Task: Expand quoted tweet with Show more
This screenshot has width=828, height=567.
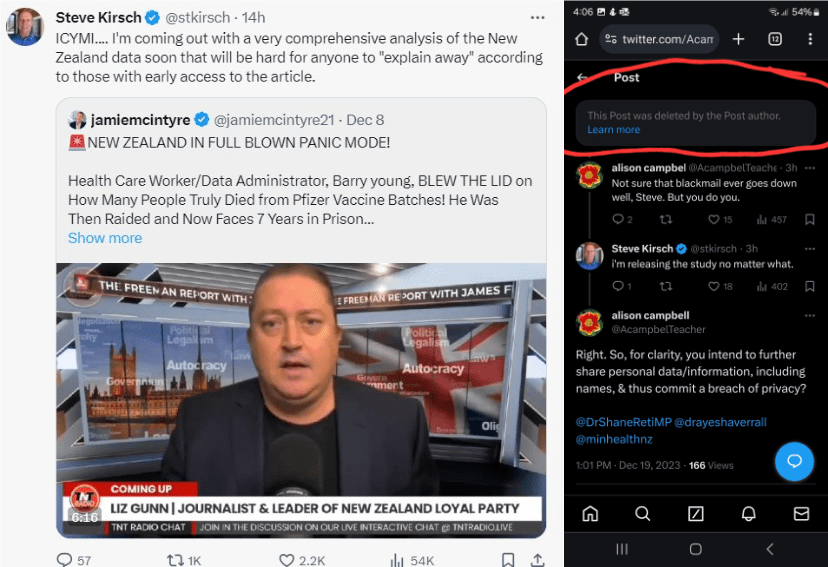Action: coord(105,238)
